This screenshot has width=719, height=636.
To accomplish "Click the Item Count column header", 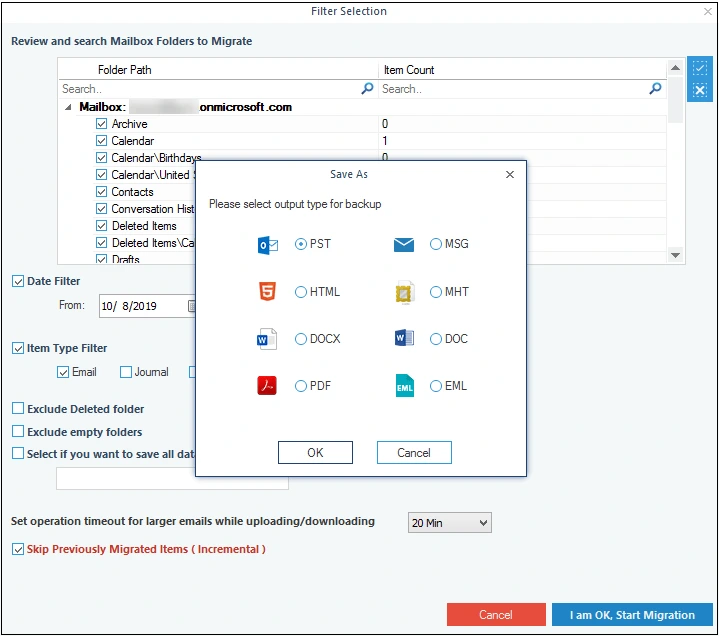I will point(409,70).
